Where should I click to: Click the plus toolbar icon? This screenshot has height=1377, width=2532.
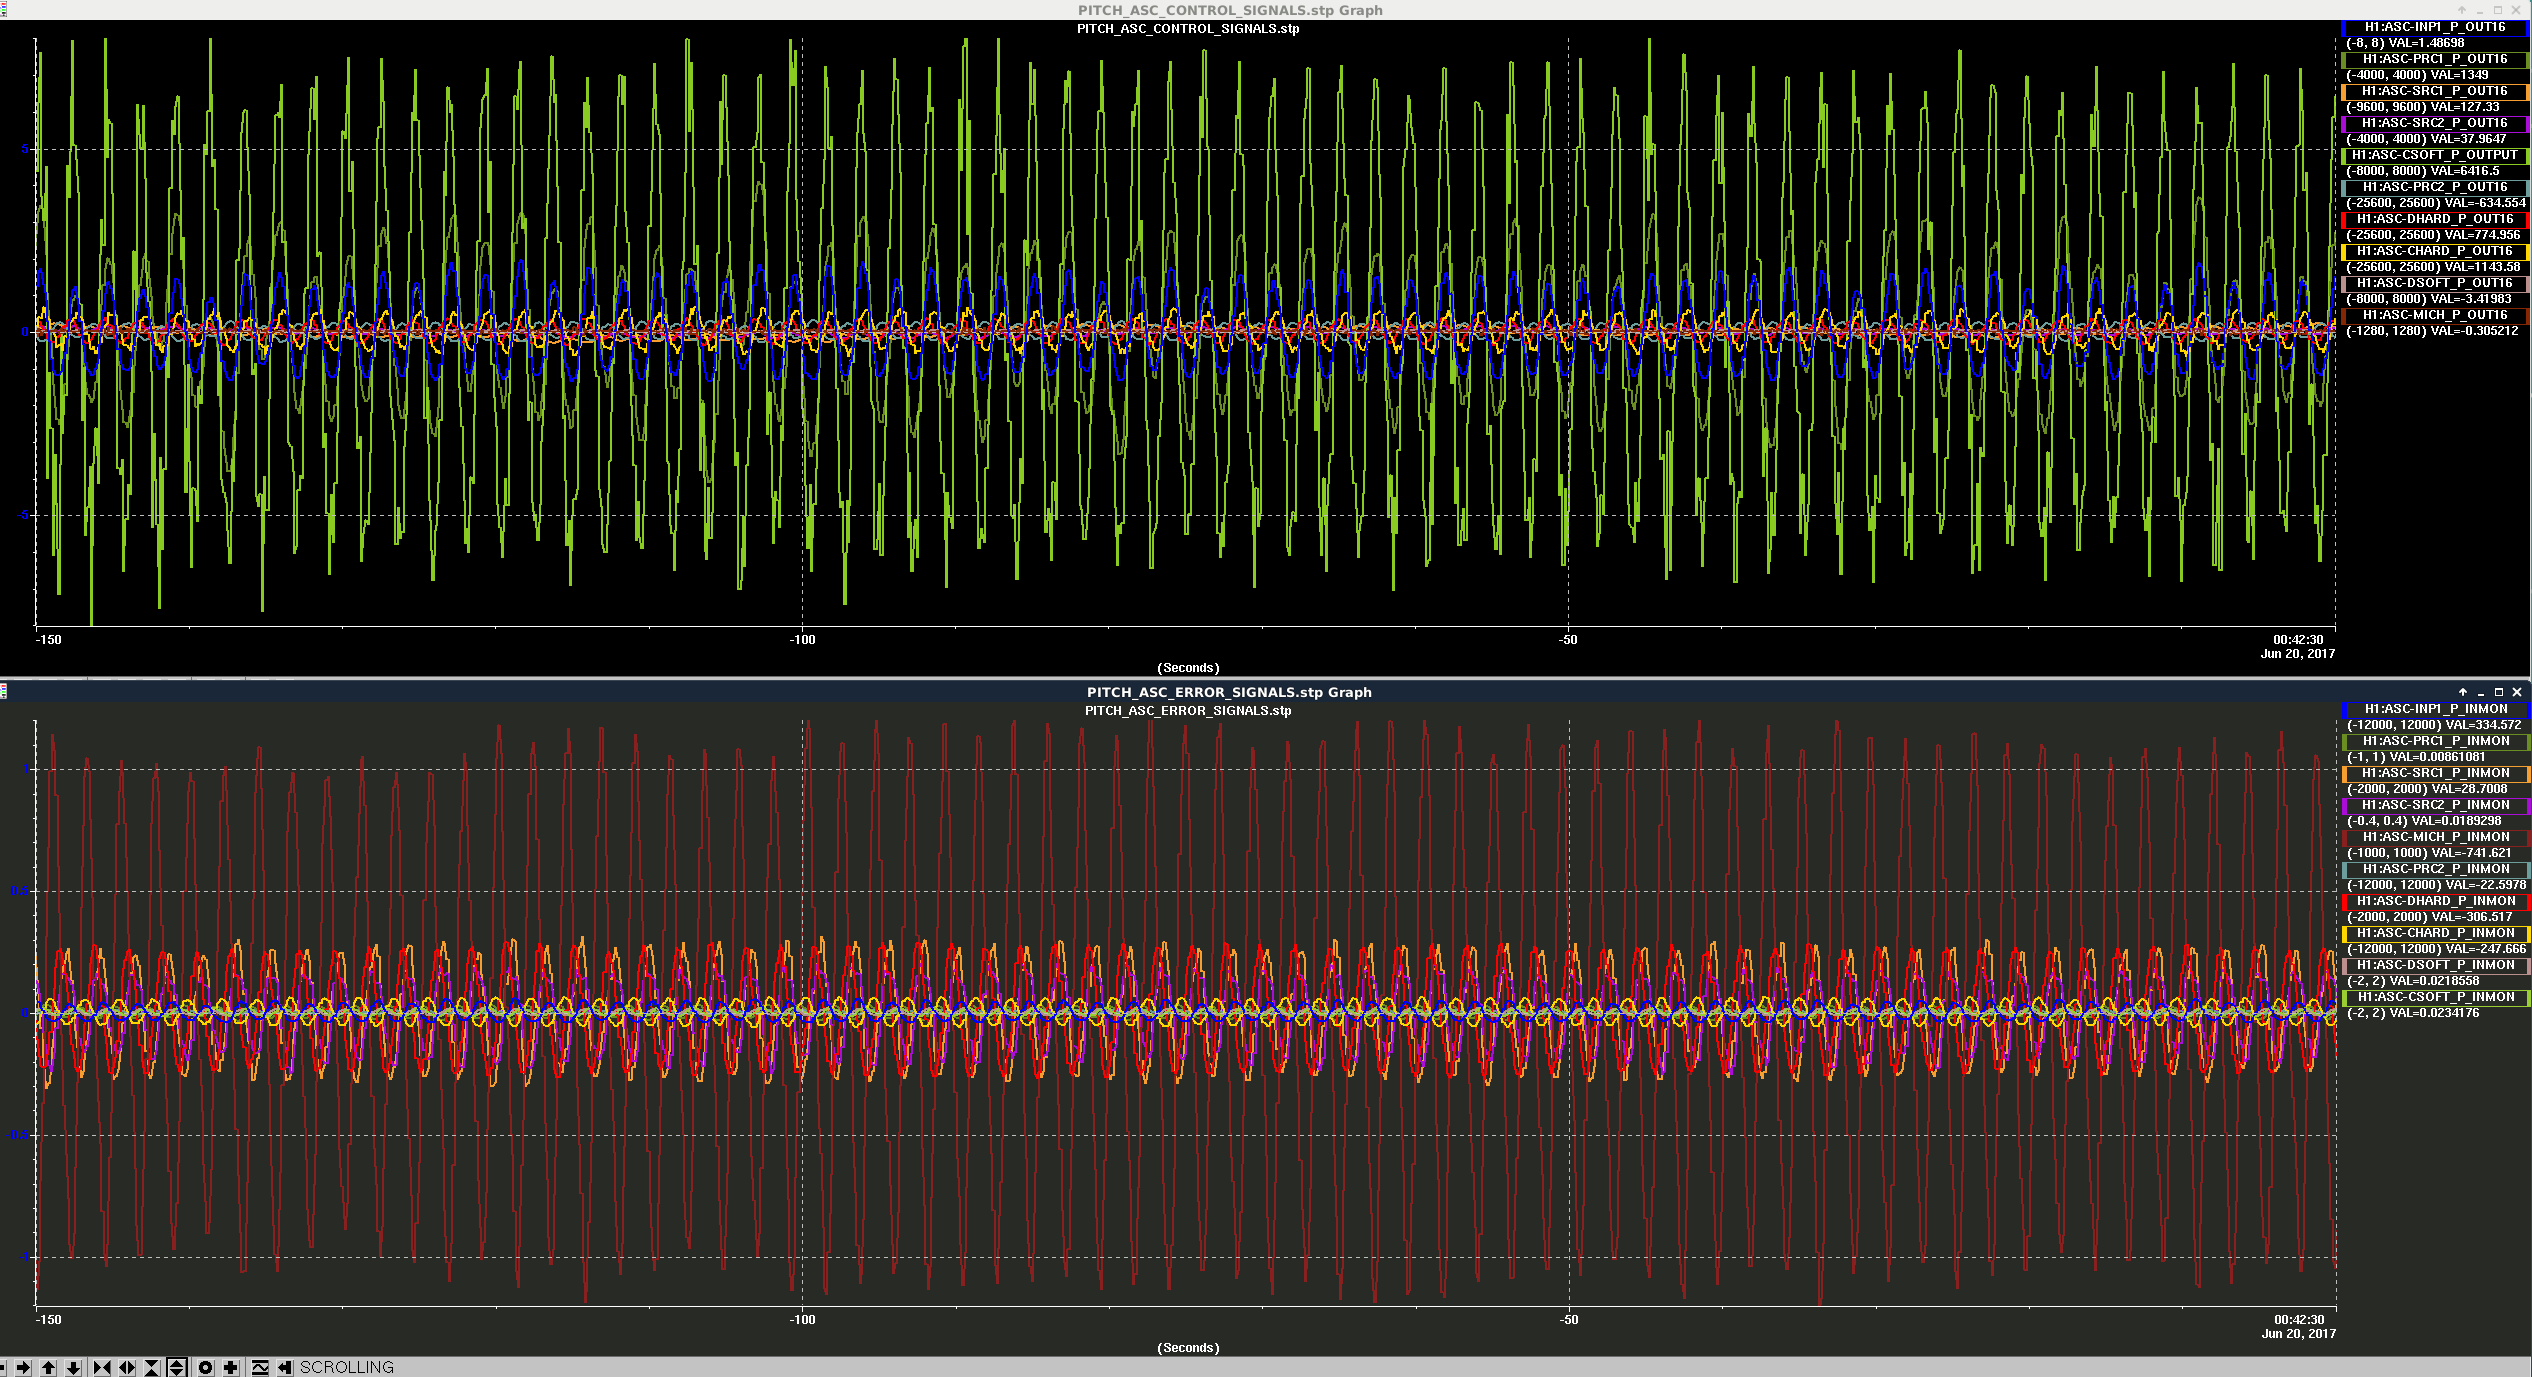point(231,1367)
